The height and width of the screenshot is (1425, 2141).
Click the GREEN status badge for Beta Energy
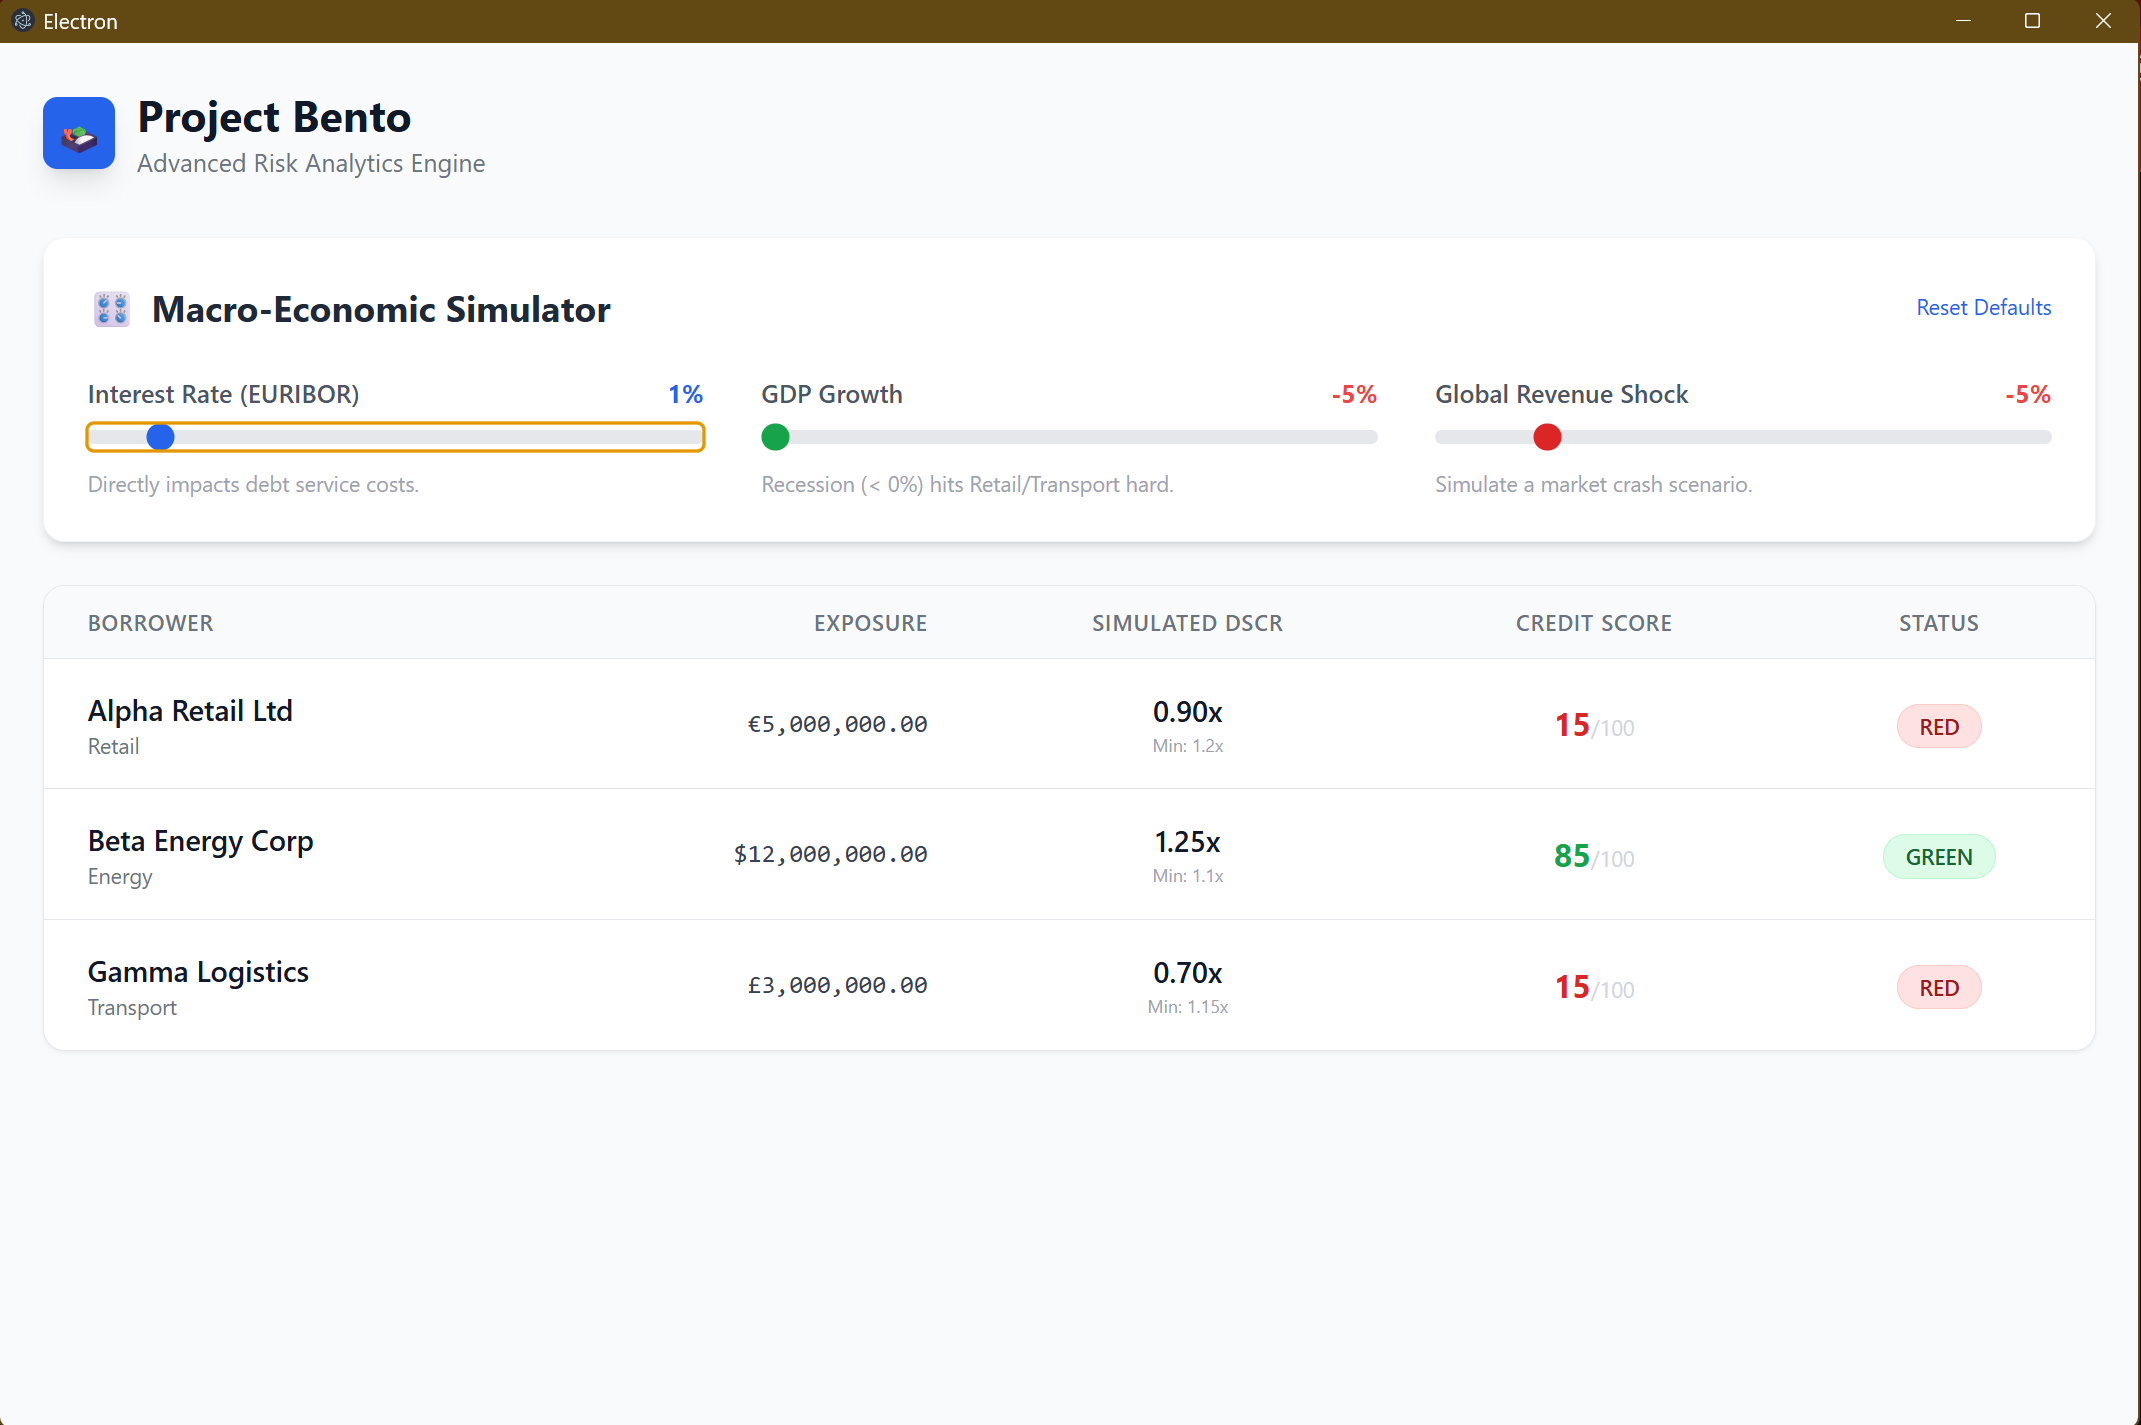1938,857
